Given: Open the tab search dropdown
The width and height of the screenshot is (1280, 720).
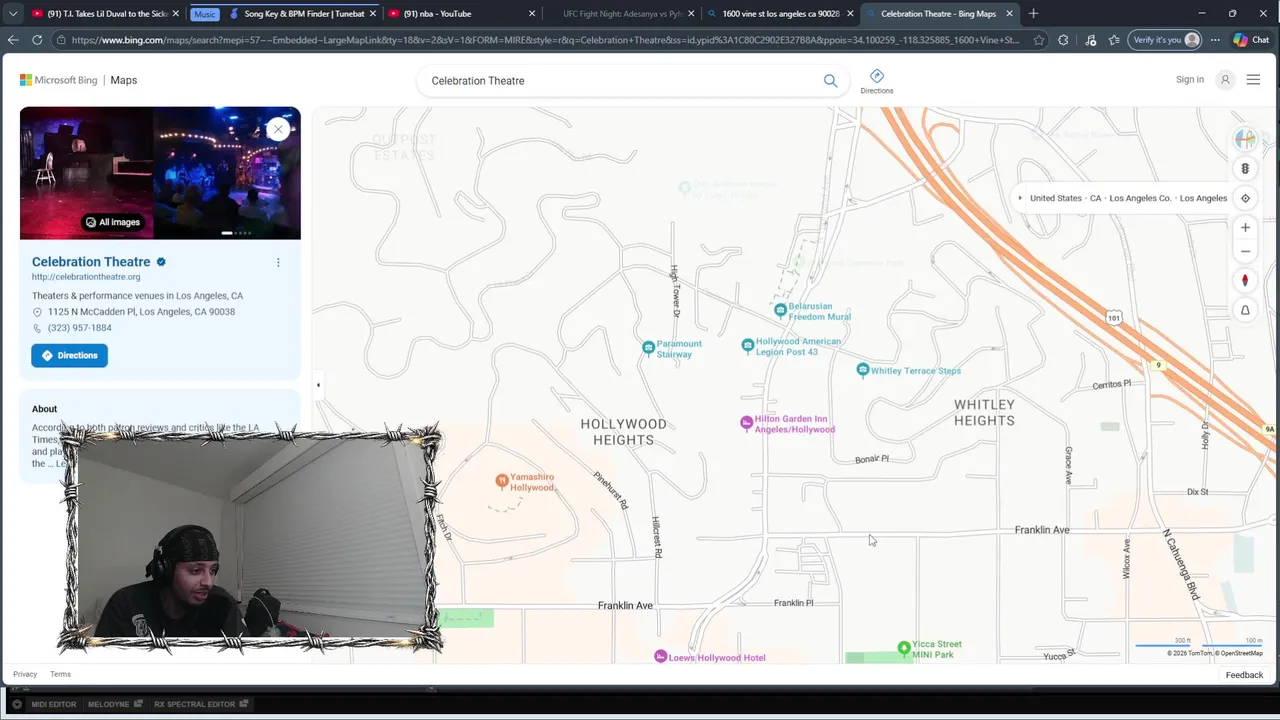Looking at the screenshot, I should [12, 14].
